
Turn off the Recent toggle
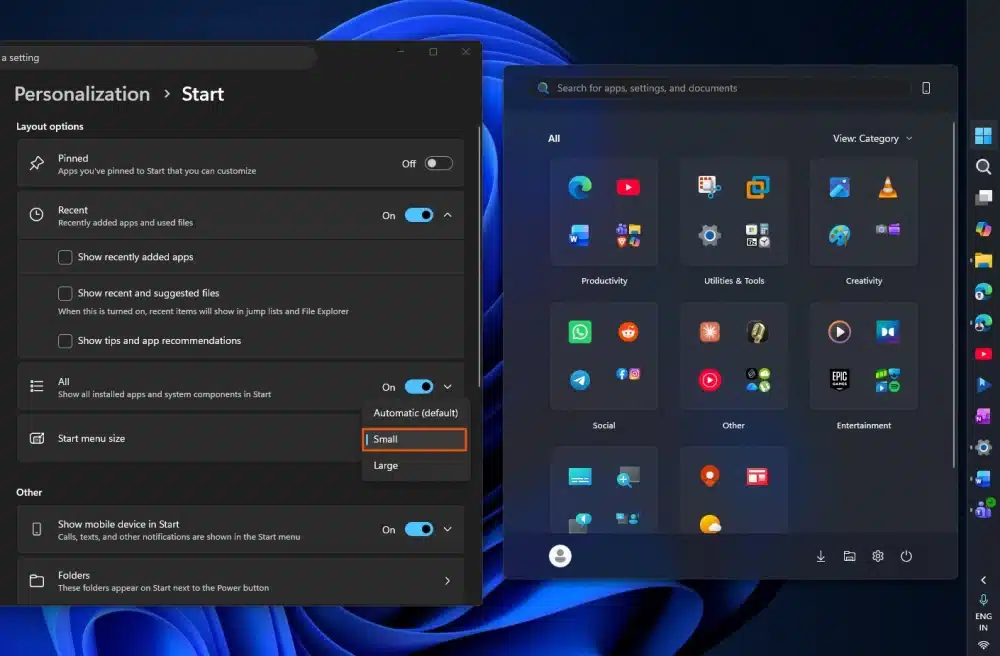[x=419, y=215]
